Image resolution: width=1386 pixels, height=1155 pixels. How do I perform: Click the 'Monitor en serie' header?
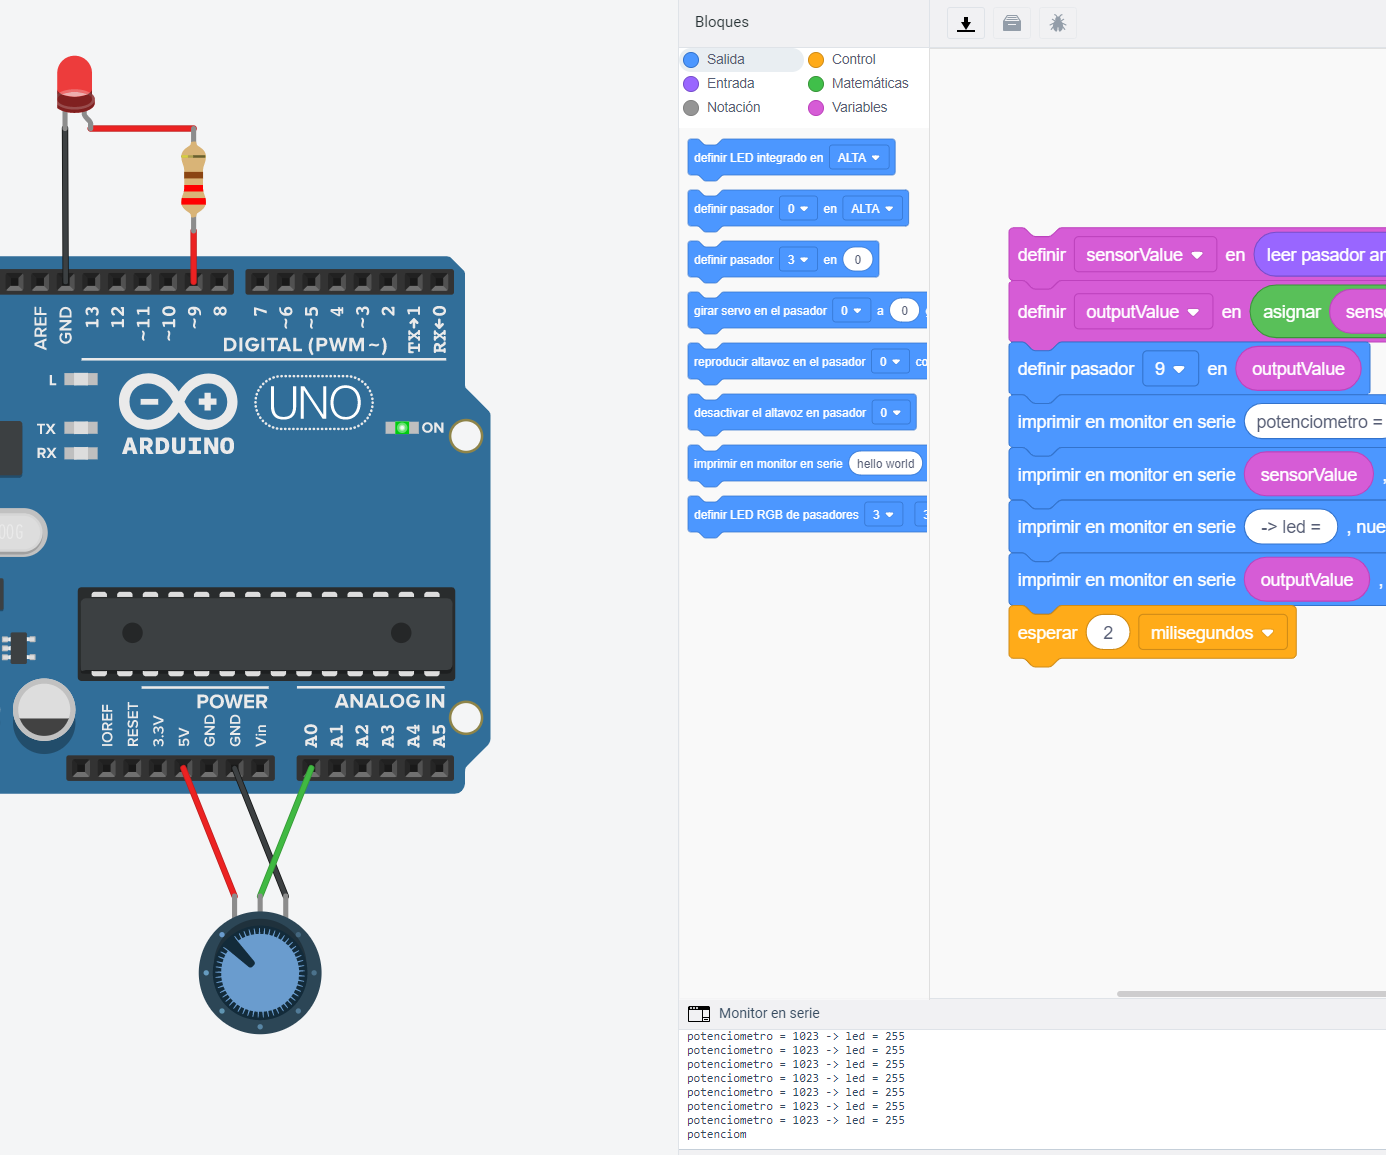(x=769, y=1013)
